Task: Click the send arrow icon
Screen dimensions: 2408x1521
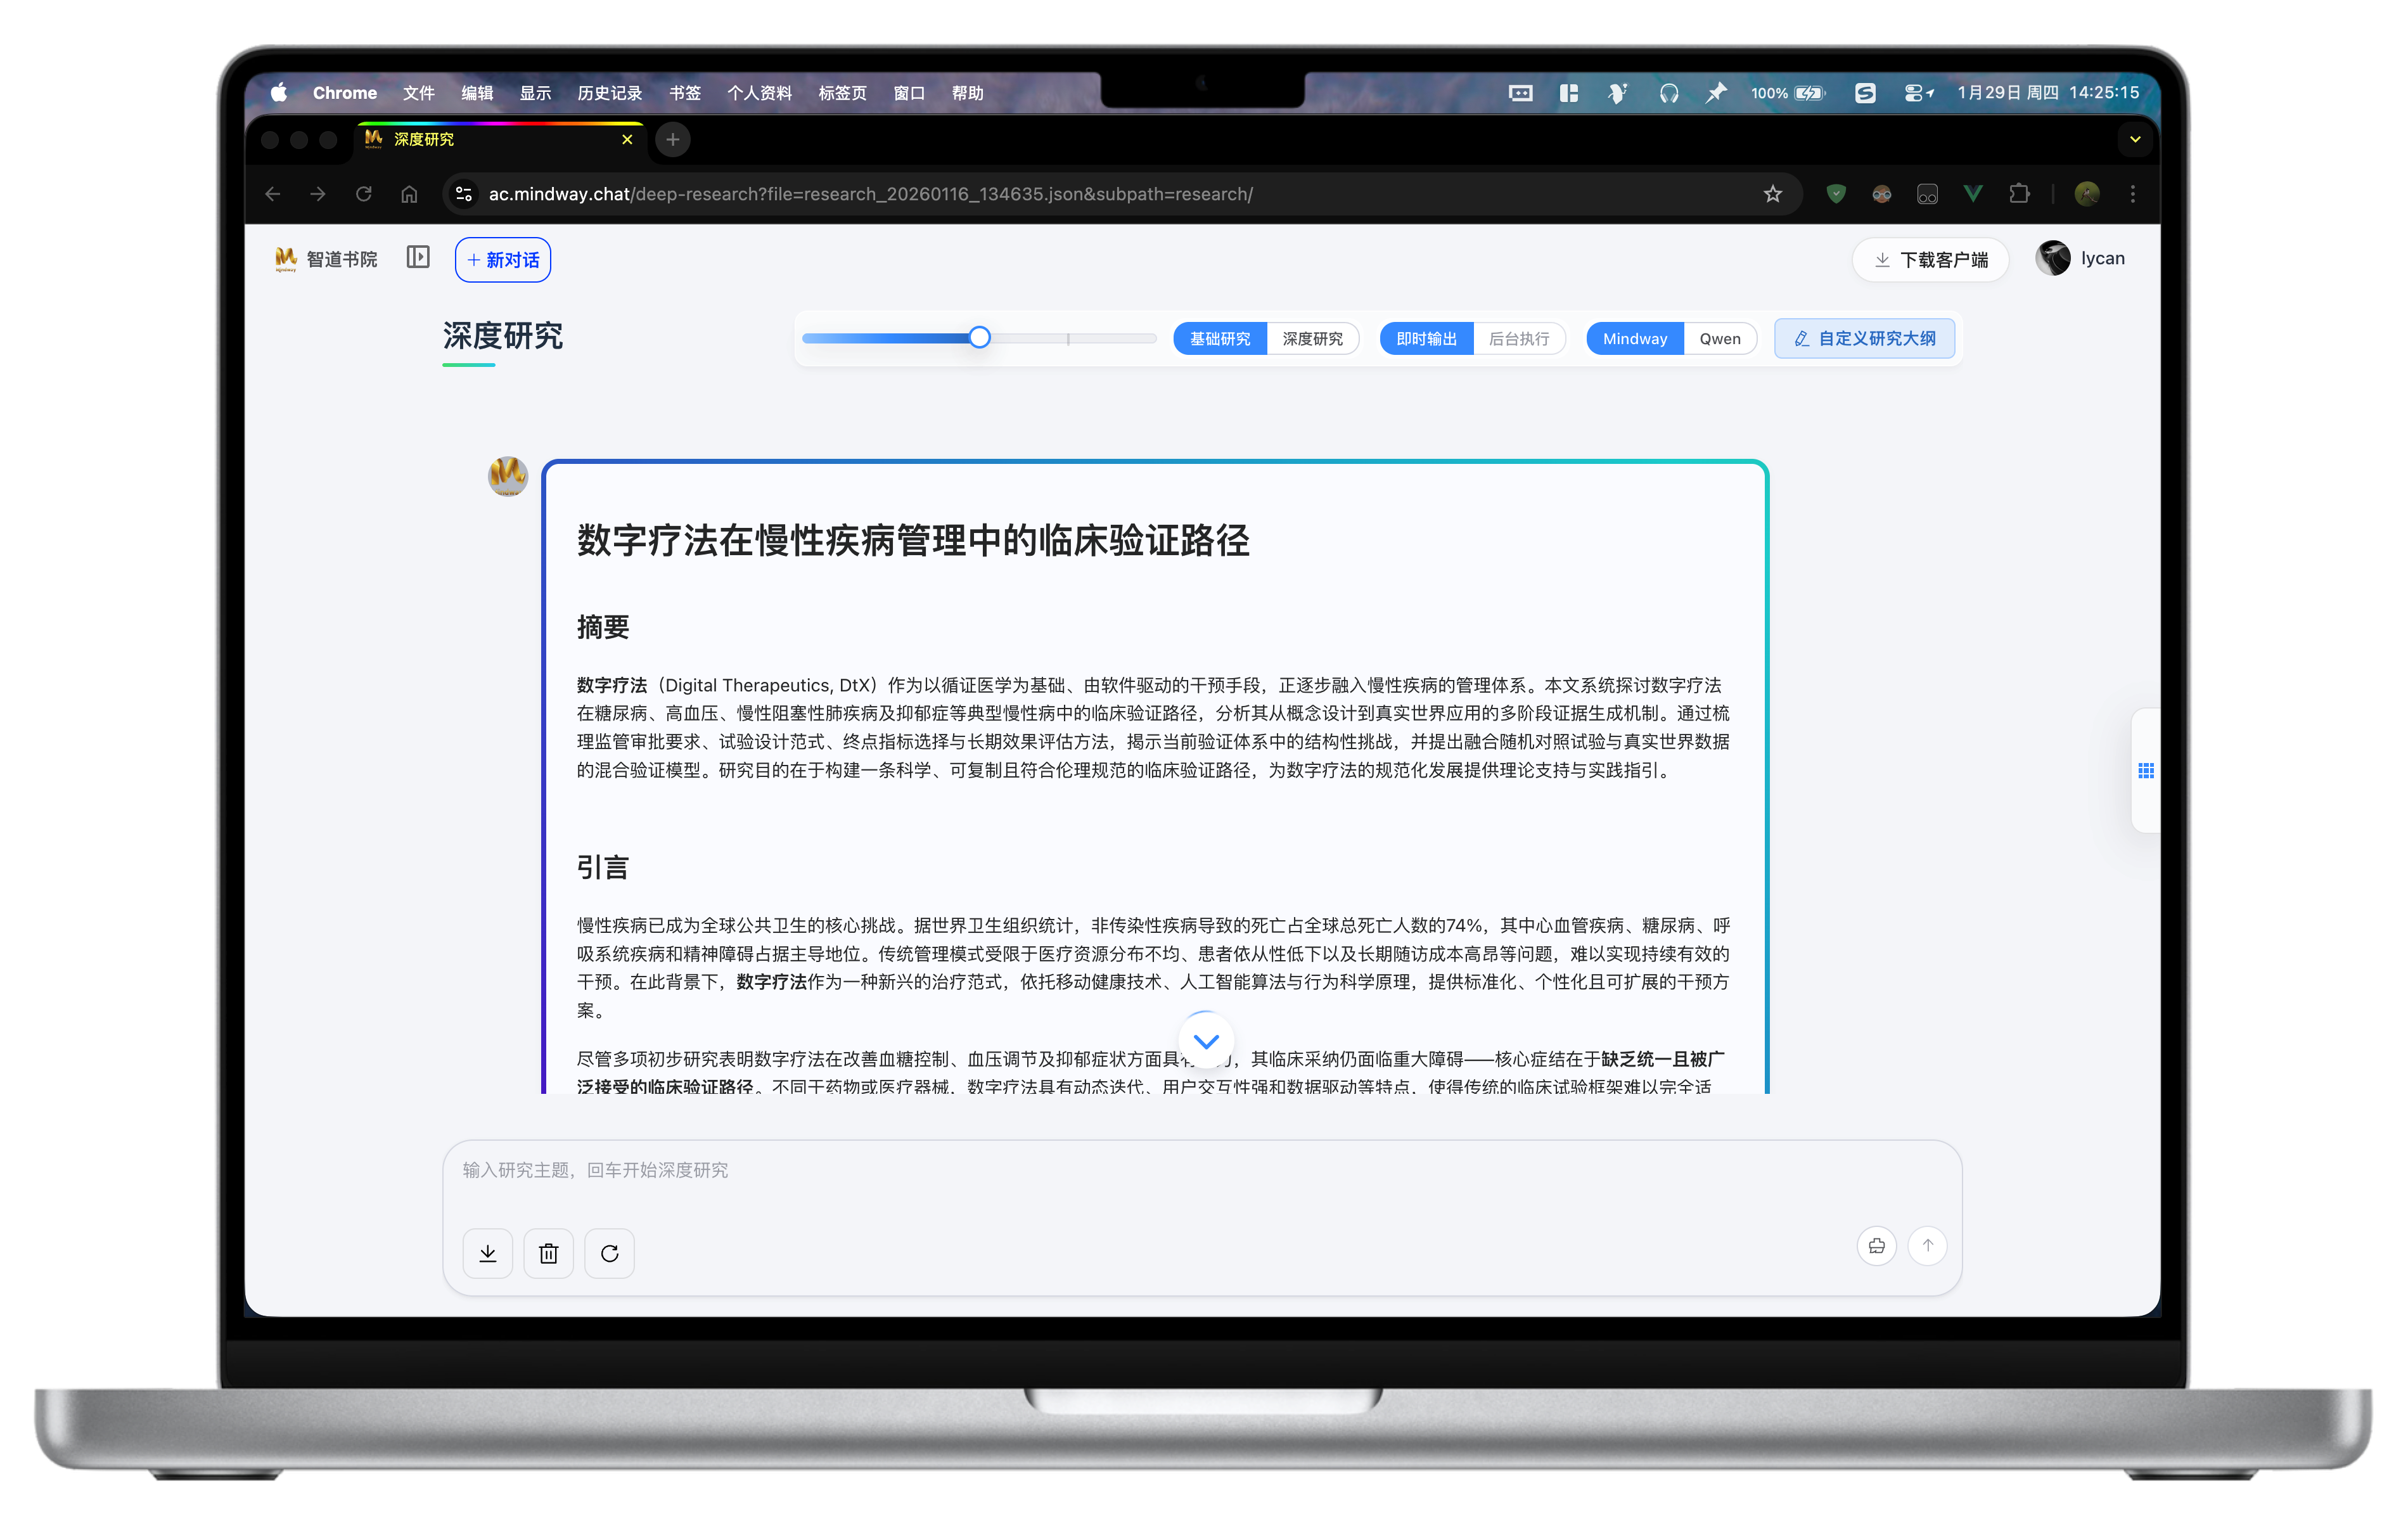Action: coord(1928,1246)
